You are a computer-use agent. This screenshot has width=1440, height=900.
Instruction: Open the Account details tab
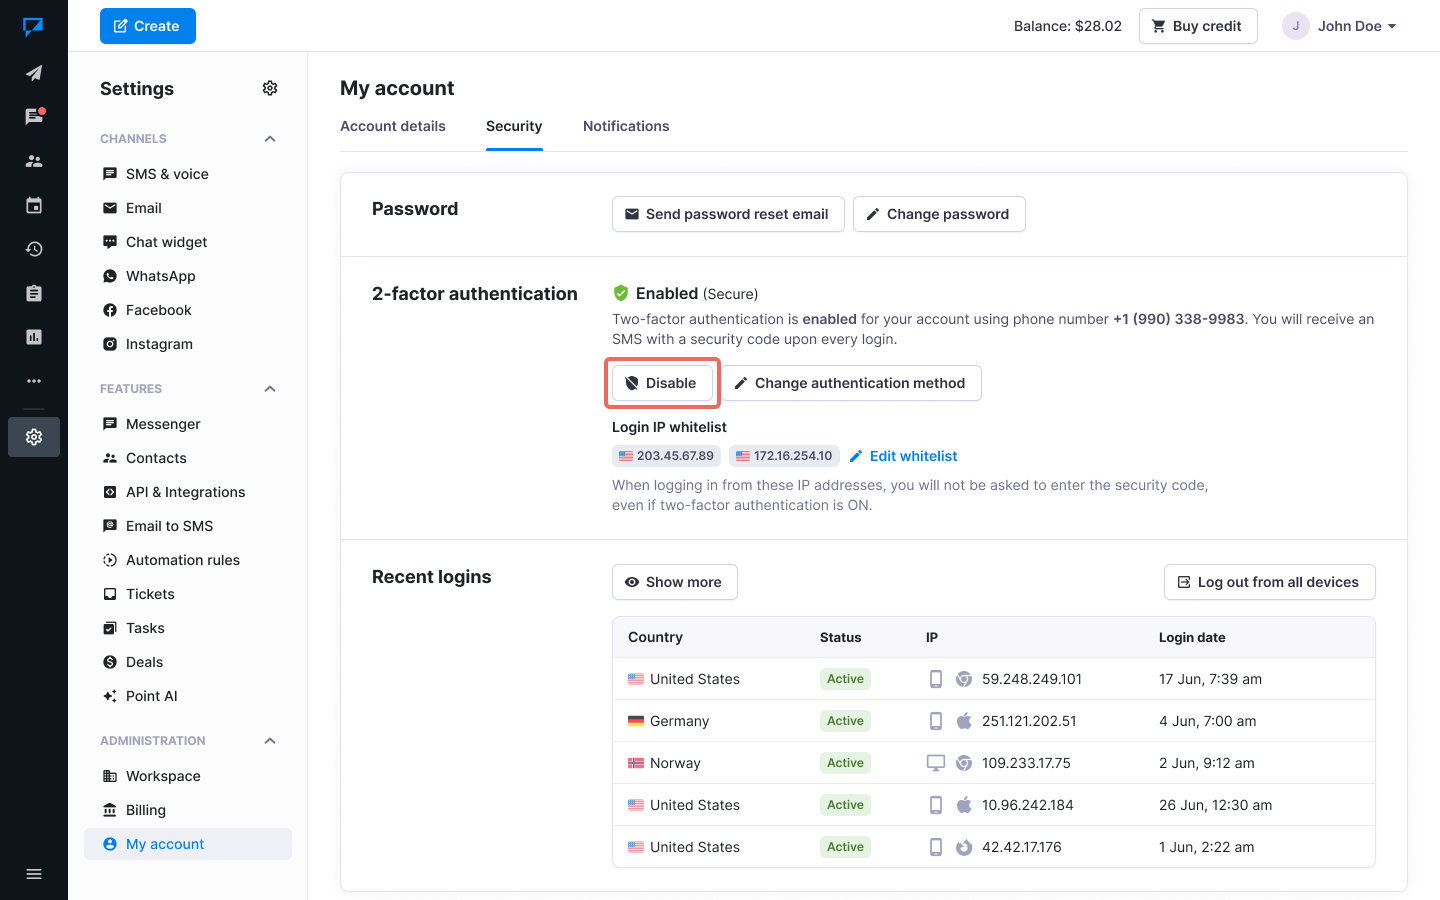click(x=393, y=126)
